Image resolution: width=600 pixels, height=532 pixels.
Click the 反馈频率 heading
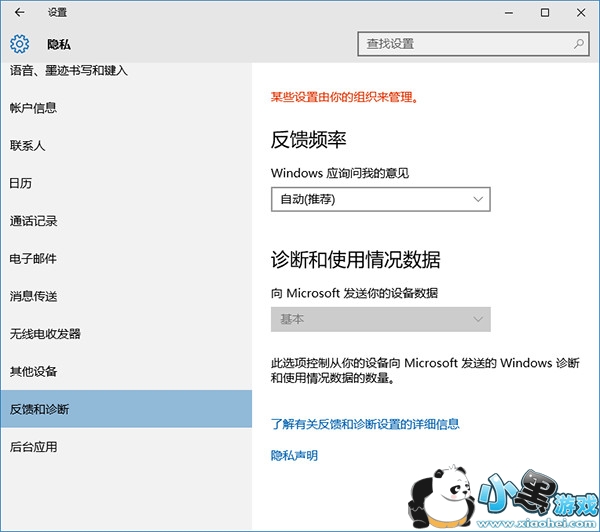308,140
